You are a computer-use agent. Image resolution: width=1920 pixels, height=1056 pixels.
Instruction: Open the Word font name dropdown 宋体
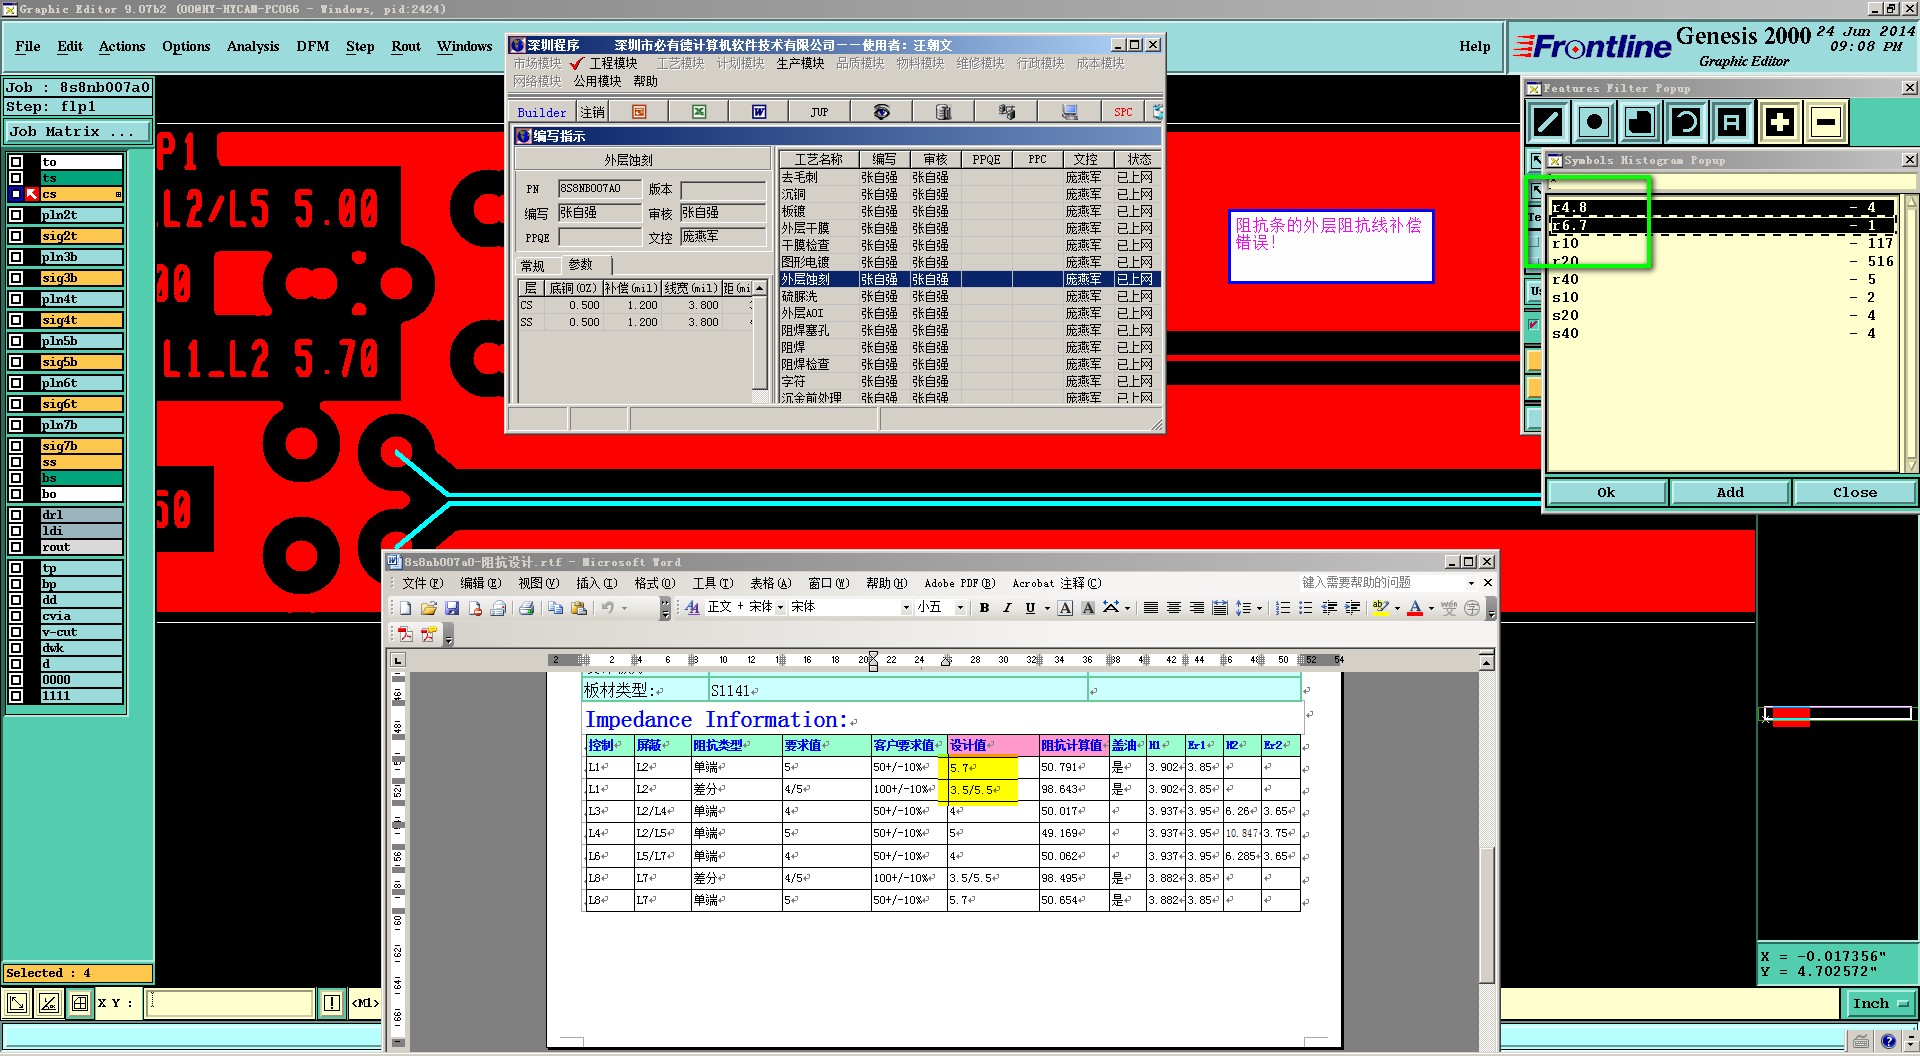coord(906,608)
